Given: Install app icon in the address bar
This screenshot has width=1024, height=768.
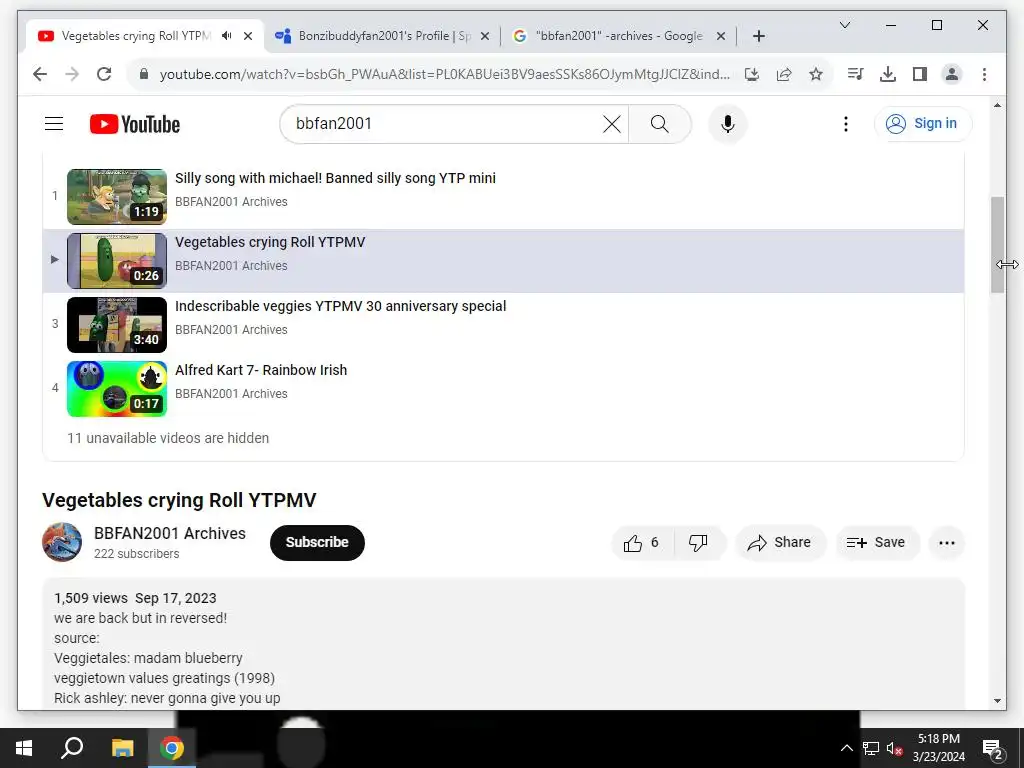Looking at the screenshot, I should [752, 74].
